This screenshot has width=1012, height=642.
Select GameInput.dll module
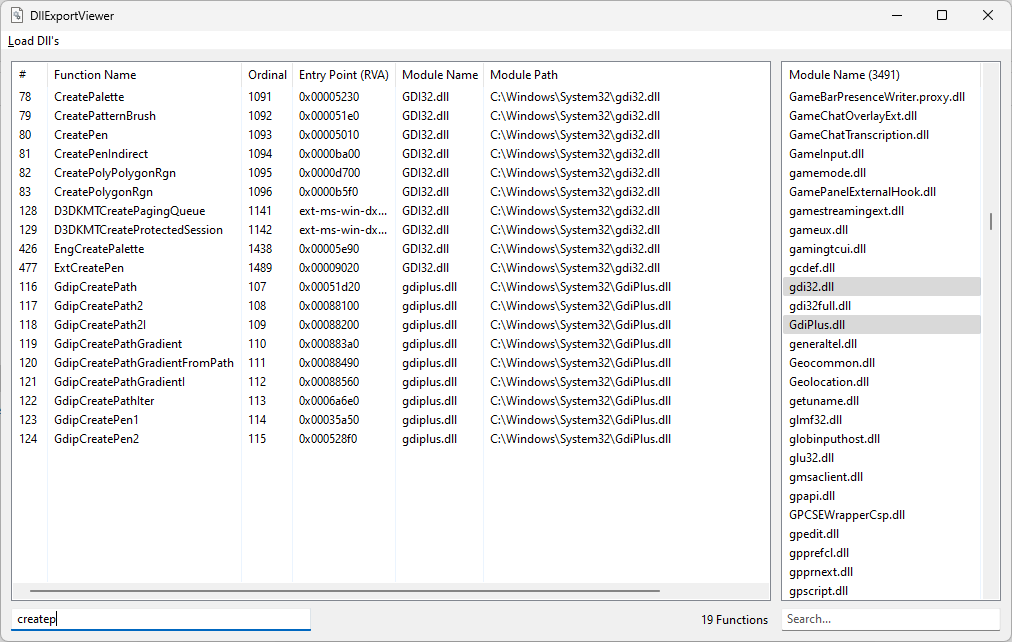click(882, 154)
